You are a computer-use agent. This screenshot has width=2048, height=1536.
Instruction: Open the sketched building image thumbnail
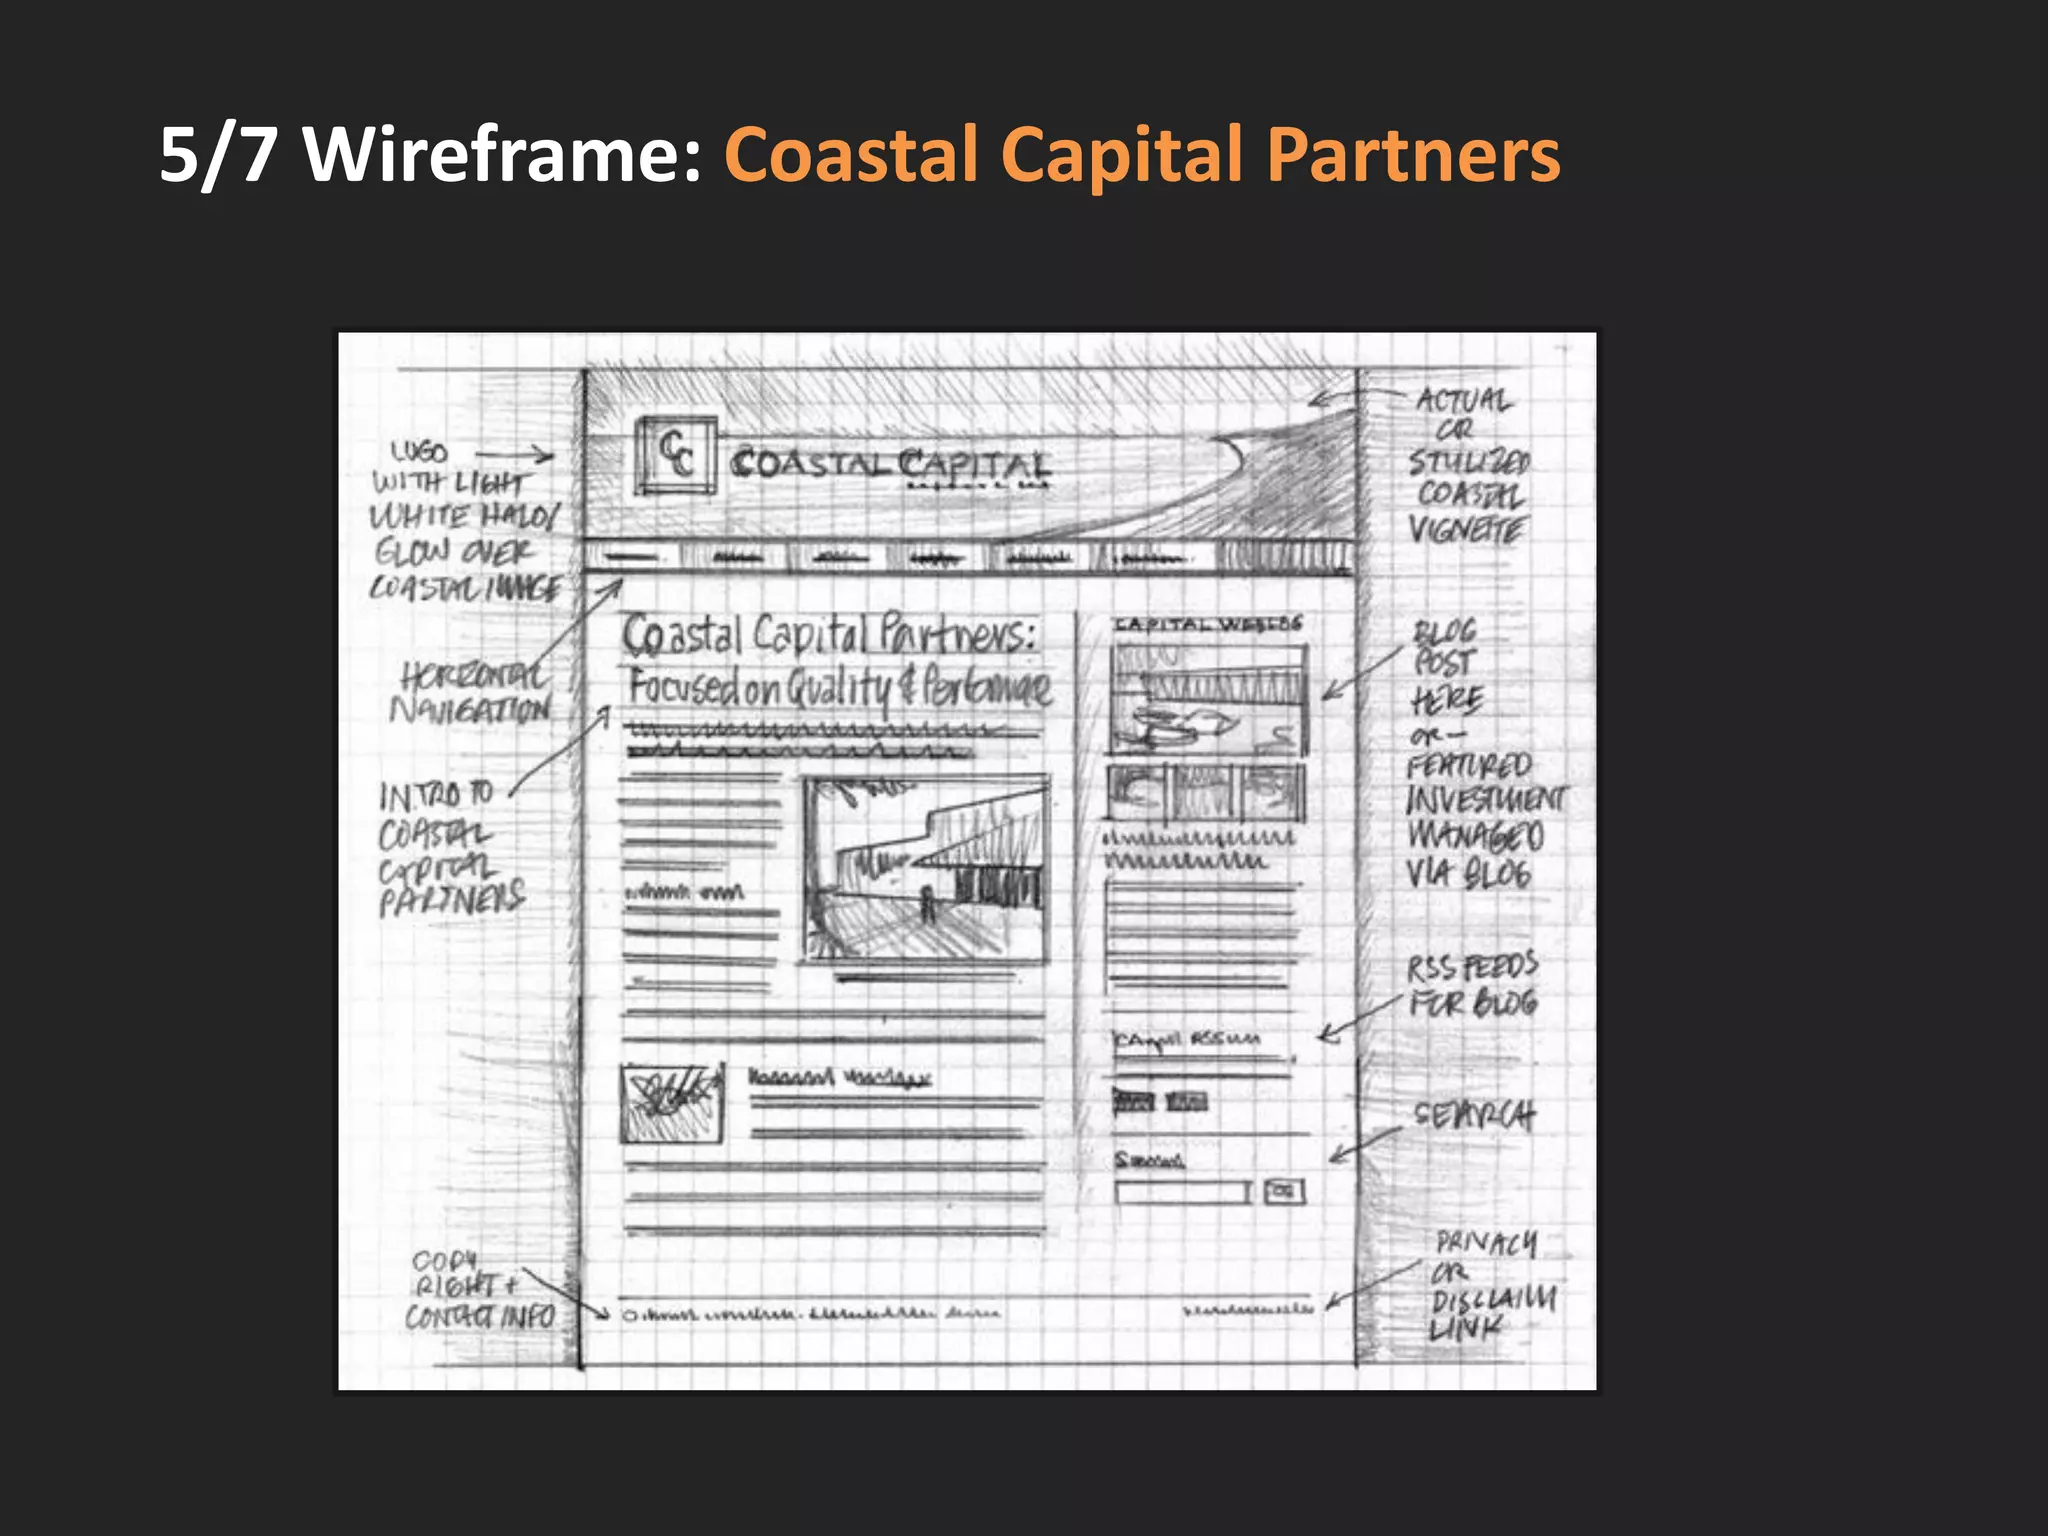point(924,870)
